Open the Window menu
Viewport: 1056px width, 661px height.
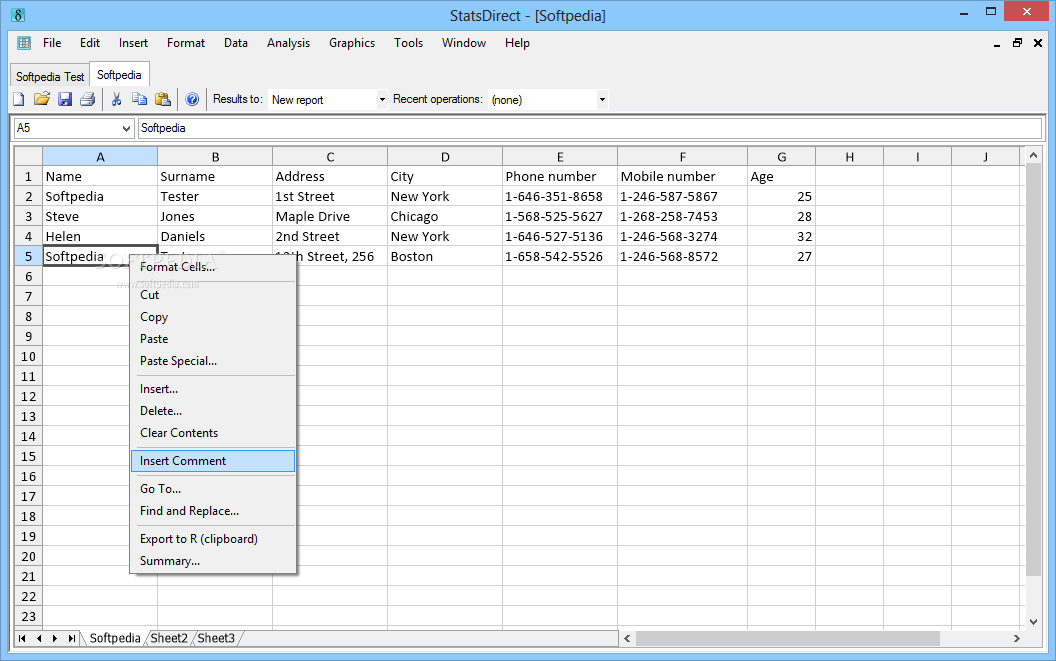point(463,43)
